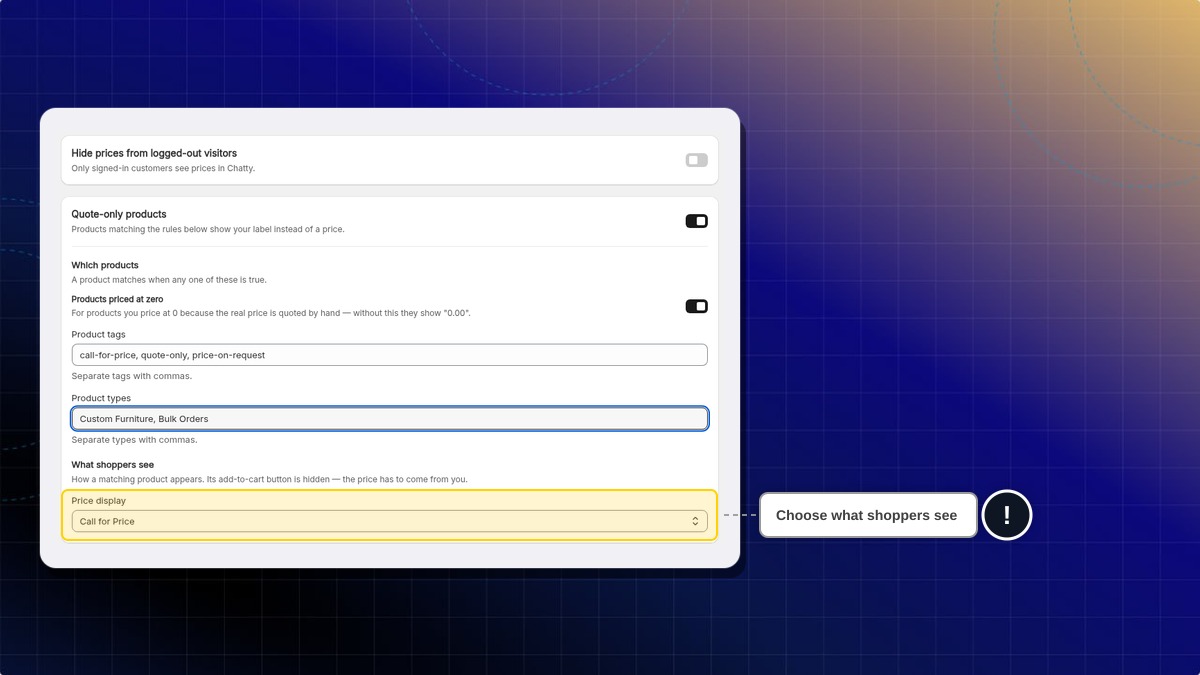This screenshot has height=675, width=1200.
Task: Open the Price display dropdown
Action: click(x=389, y=521)
